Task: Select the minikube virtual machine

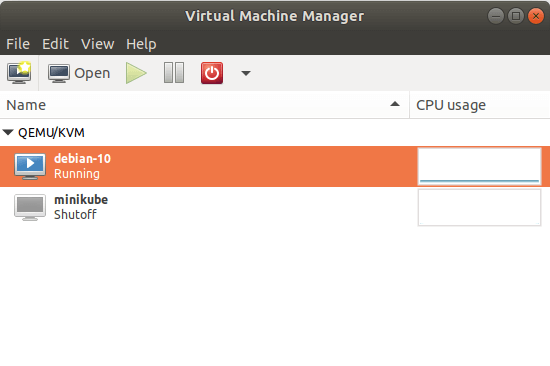Action: click(275, 207)
